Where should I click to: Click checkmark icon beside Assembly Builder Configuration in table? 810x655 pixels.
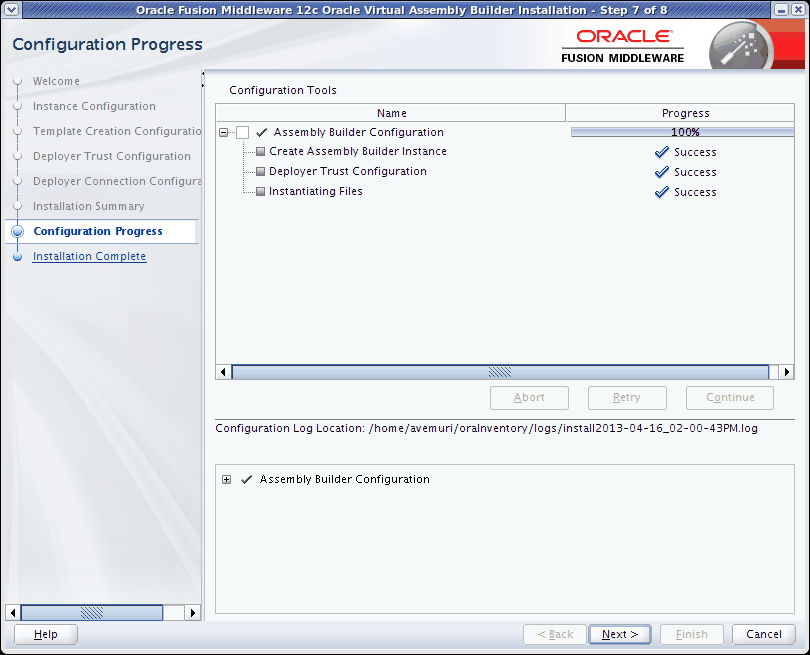[262, 133]
